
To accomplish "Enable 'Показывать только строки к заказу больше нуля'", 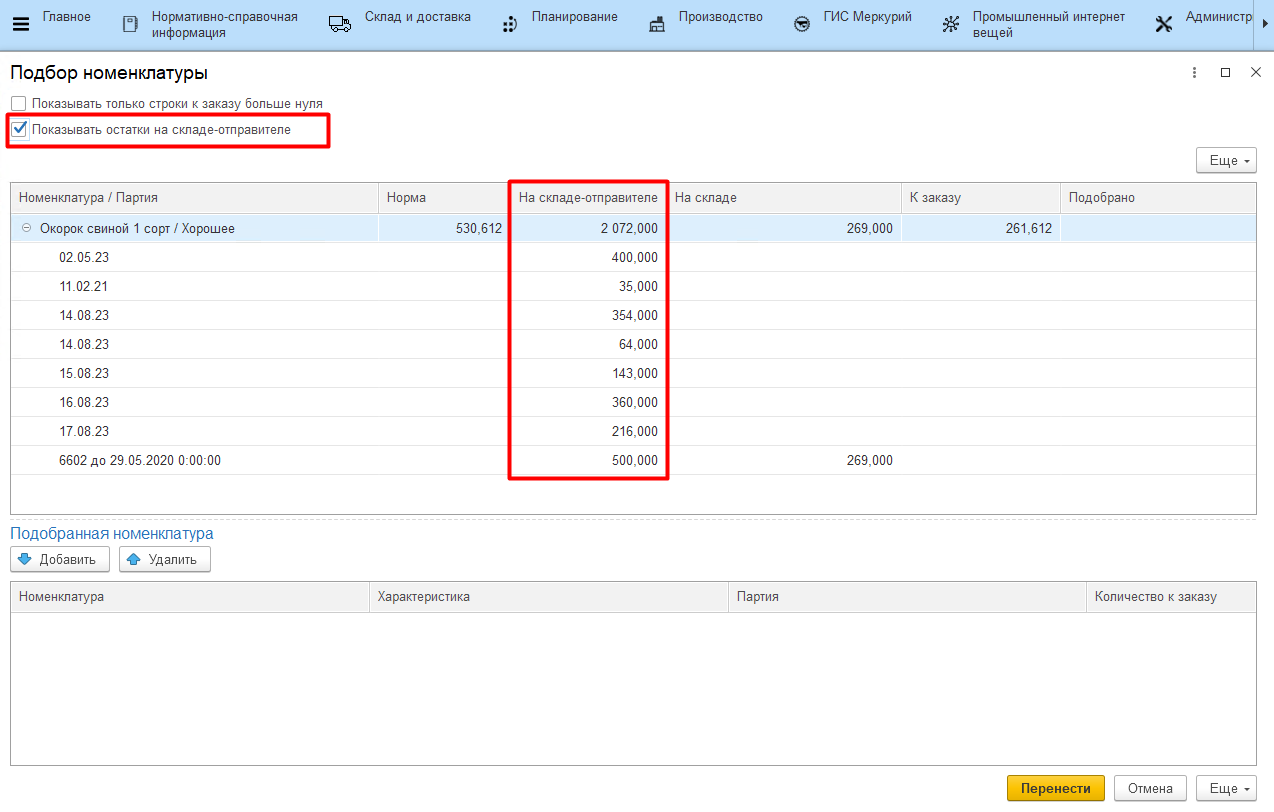I will 19,104.
